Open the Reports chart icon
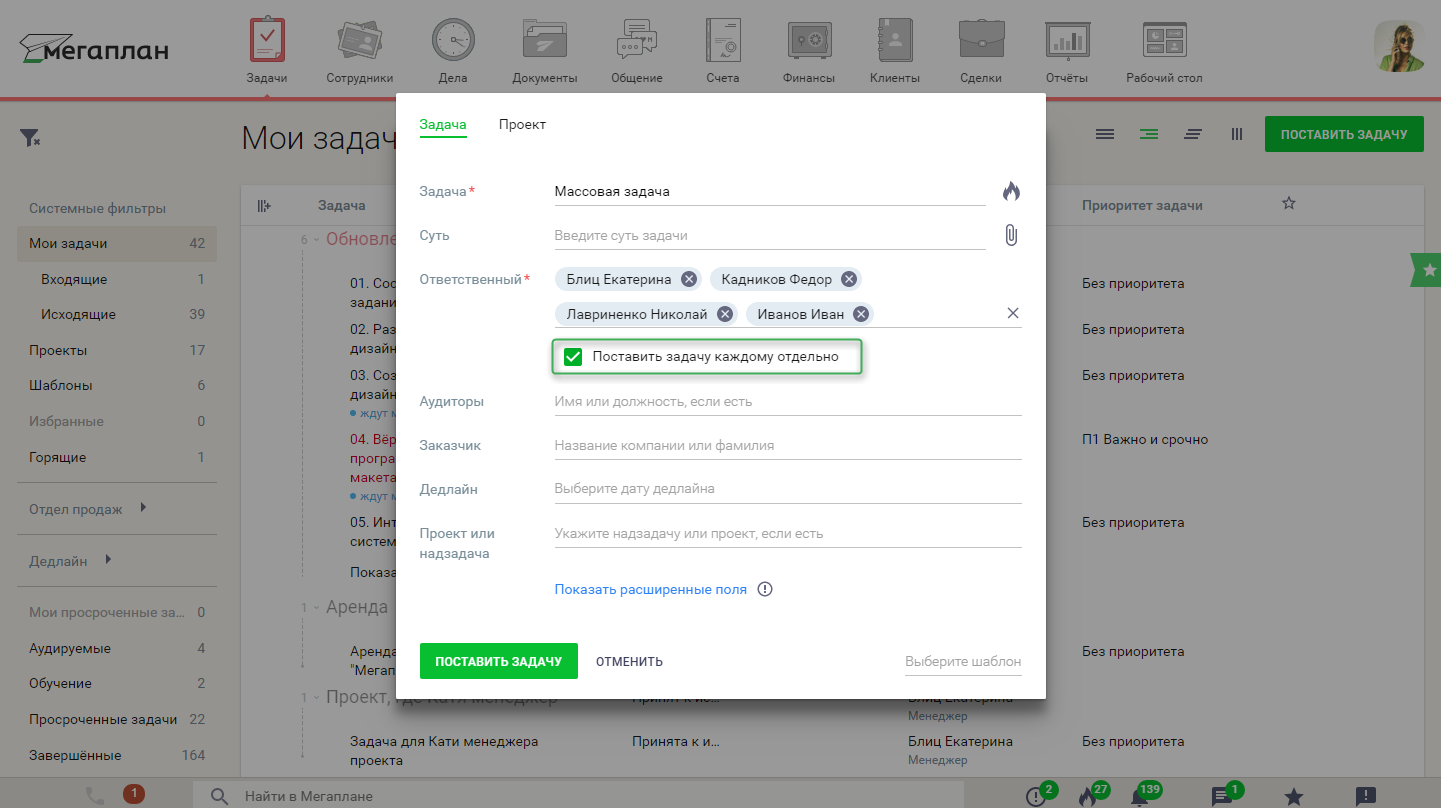Image resolution: width=1441 pixels, height=808 pixels. [x=1067, y=41]
